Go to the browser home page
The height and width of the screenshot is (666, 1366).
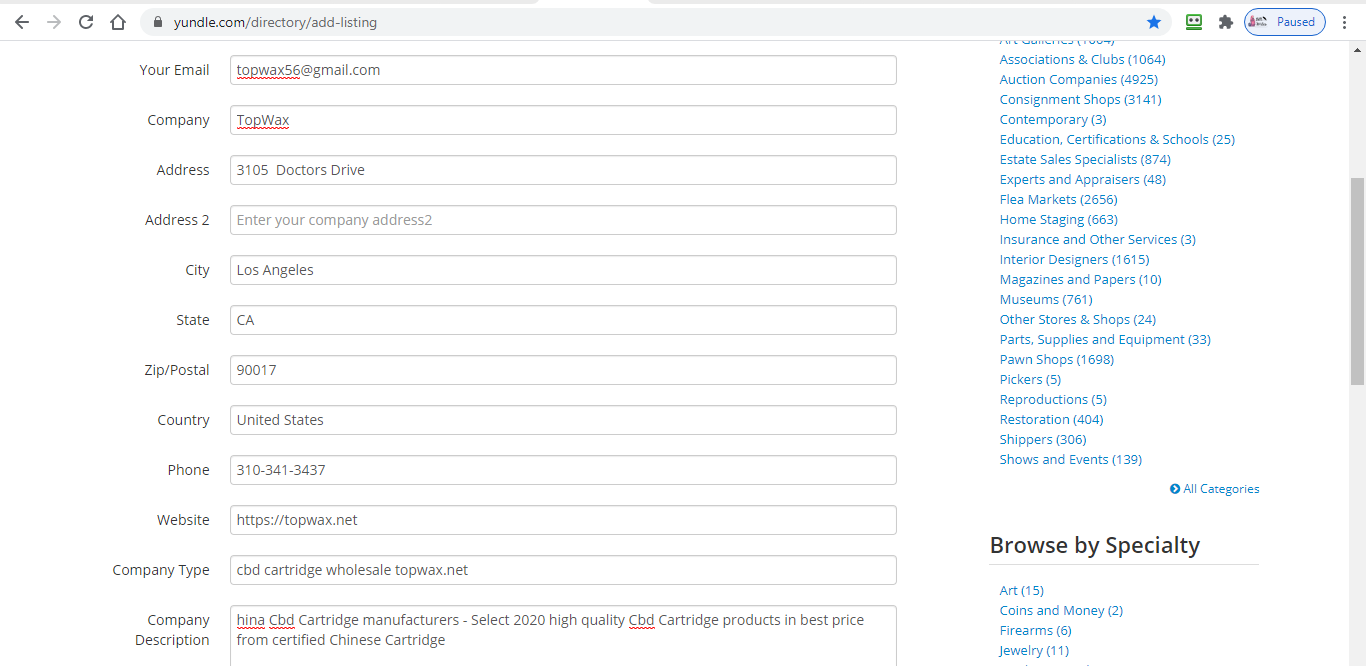(x=118, y=22)
